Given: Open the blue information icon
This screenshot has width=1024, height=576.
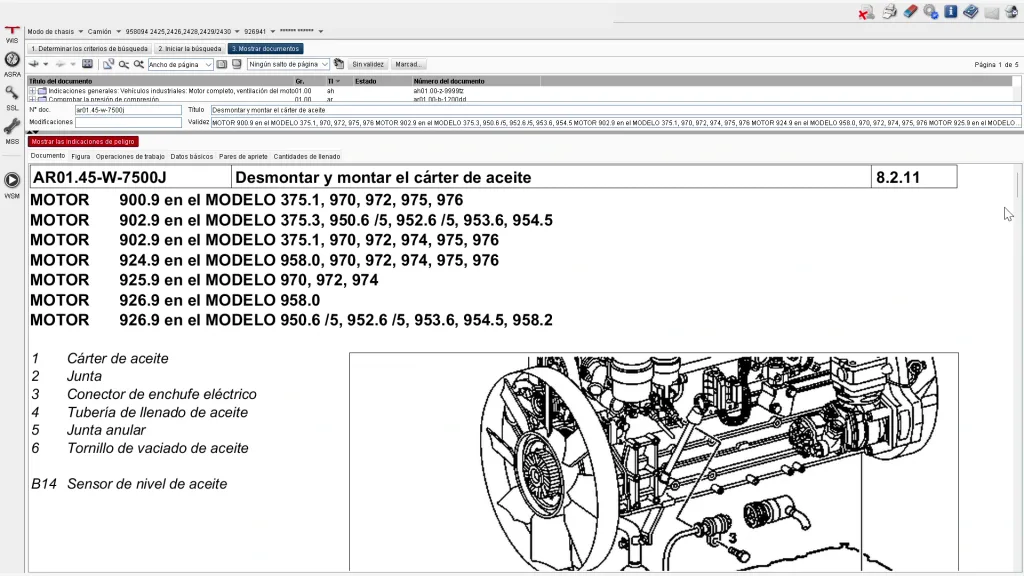Looking at the screenshot, I should point(951,11).
